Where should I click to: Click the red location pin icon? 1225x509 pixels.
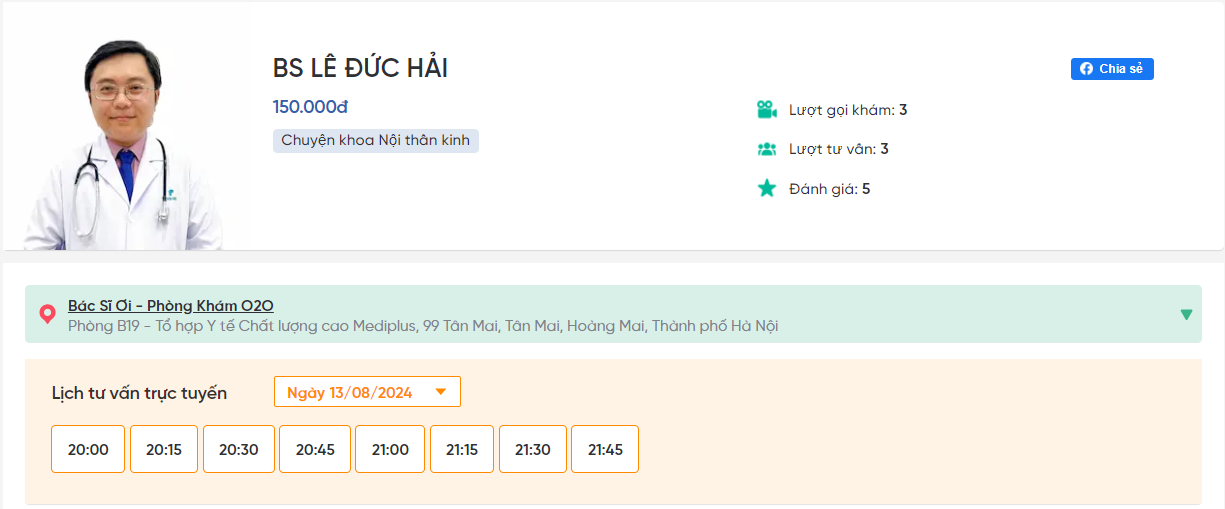(x=47, y=314)
